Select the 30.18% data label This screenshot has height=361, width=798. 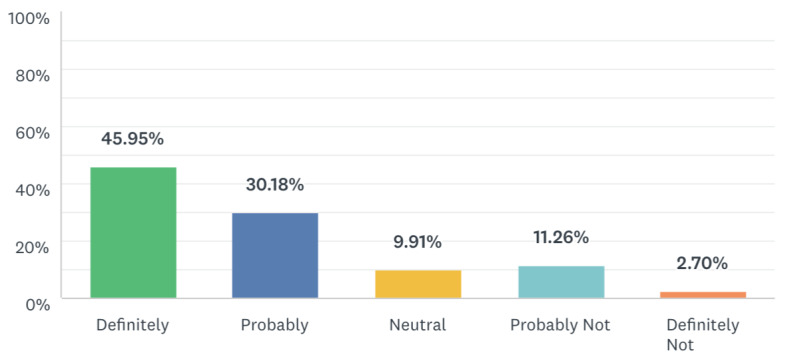click(275, 184)
